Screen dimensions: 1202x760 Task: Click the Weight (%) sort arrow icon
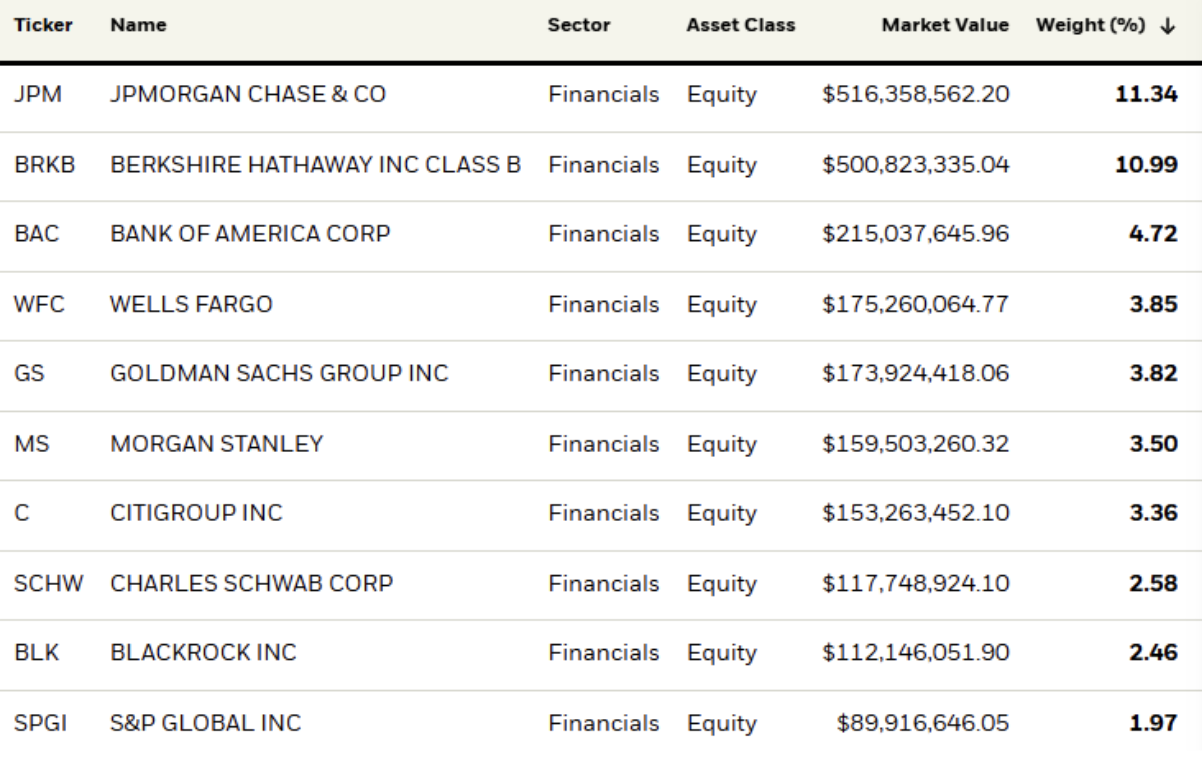[1166, 27]
